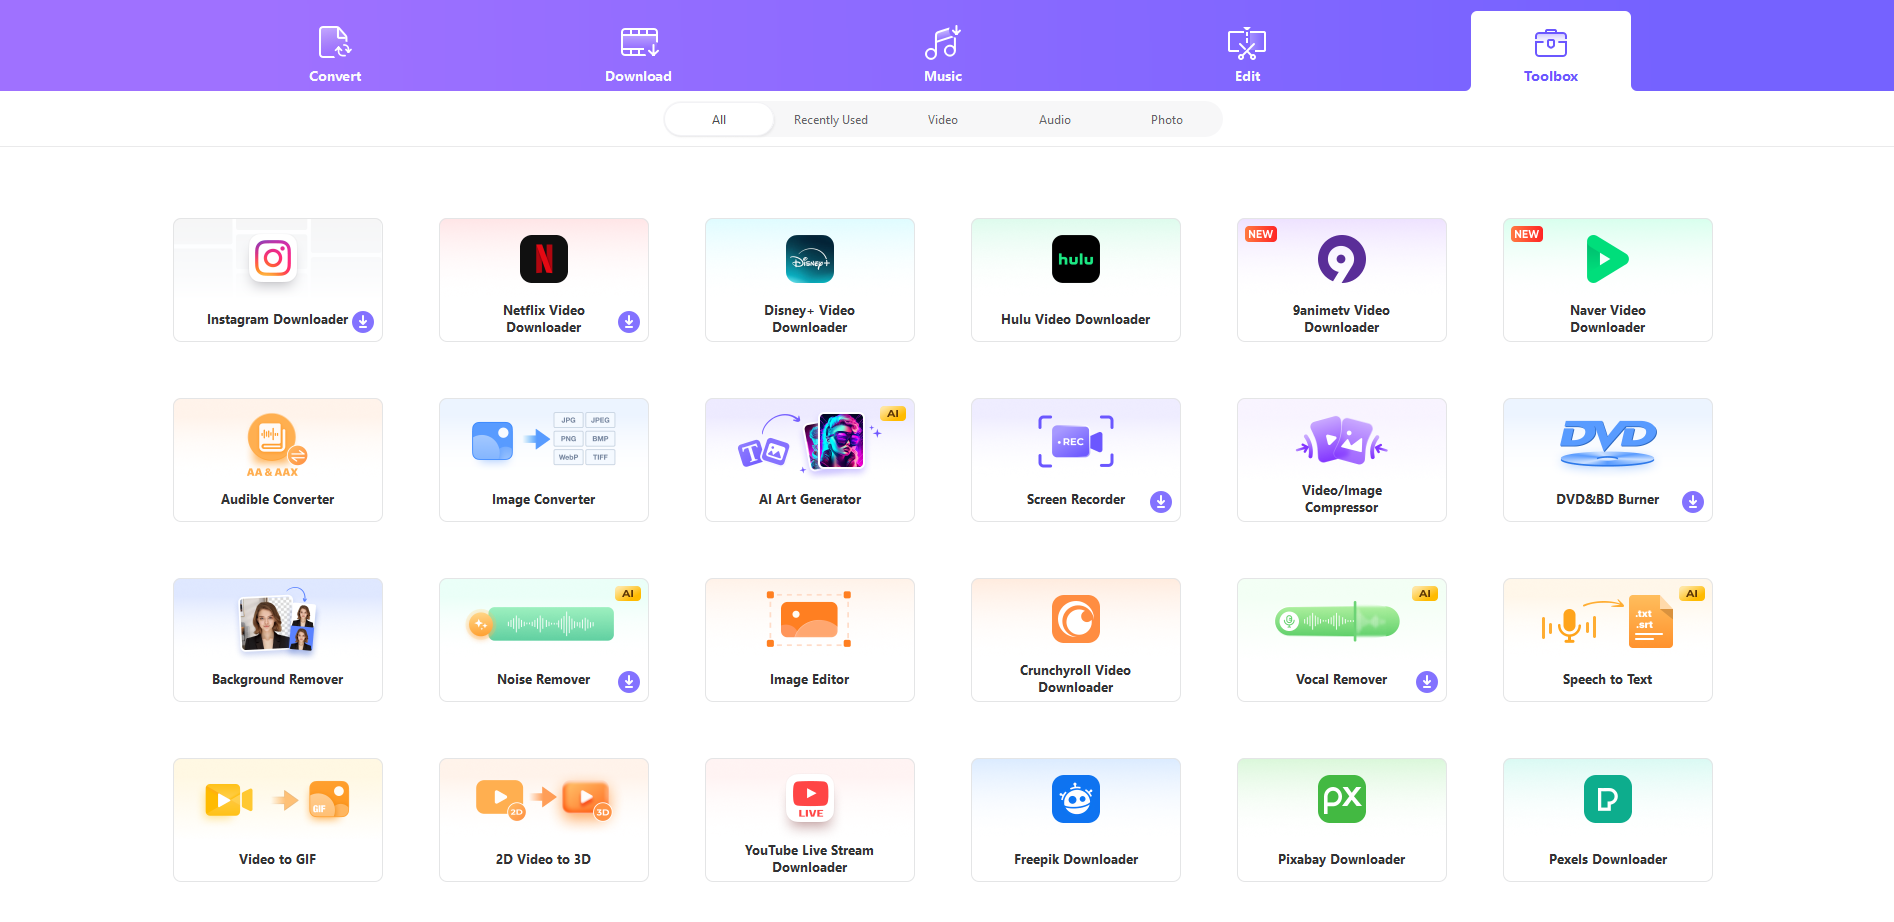Switch to the Download tab

click(x=638, y=54)
